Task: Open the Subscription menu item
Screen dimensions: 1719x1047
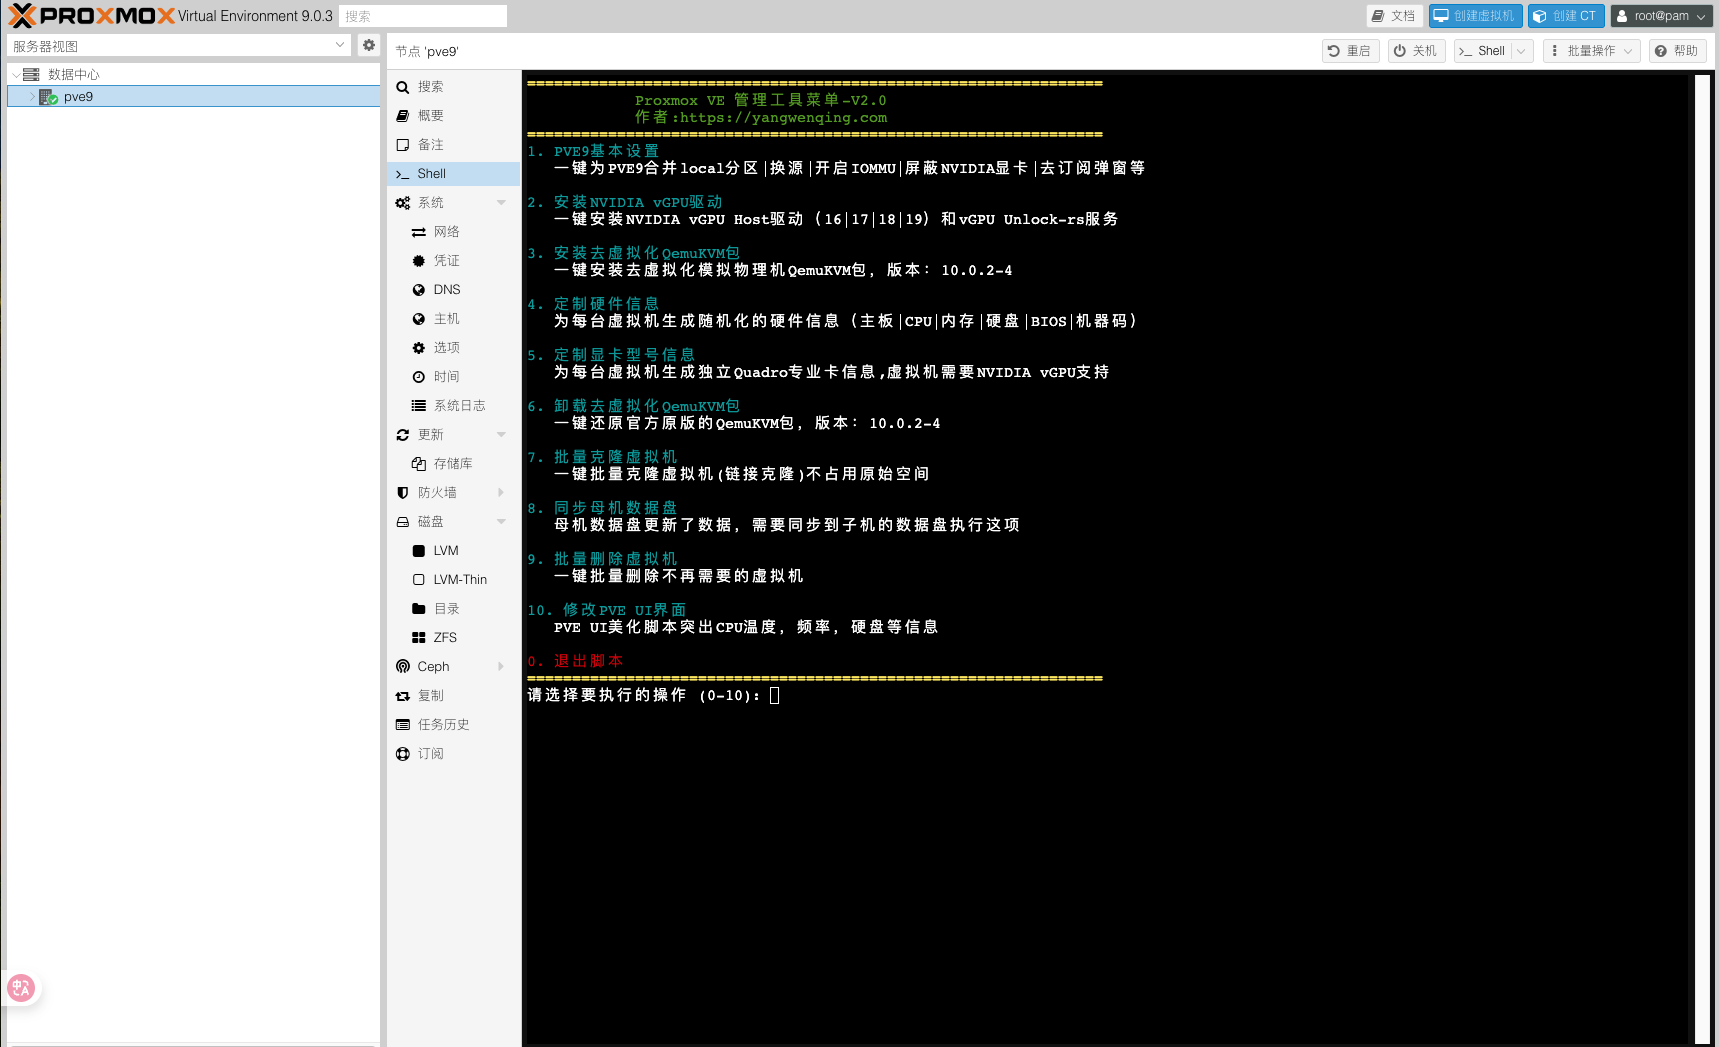Action: pos(431,754)
